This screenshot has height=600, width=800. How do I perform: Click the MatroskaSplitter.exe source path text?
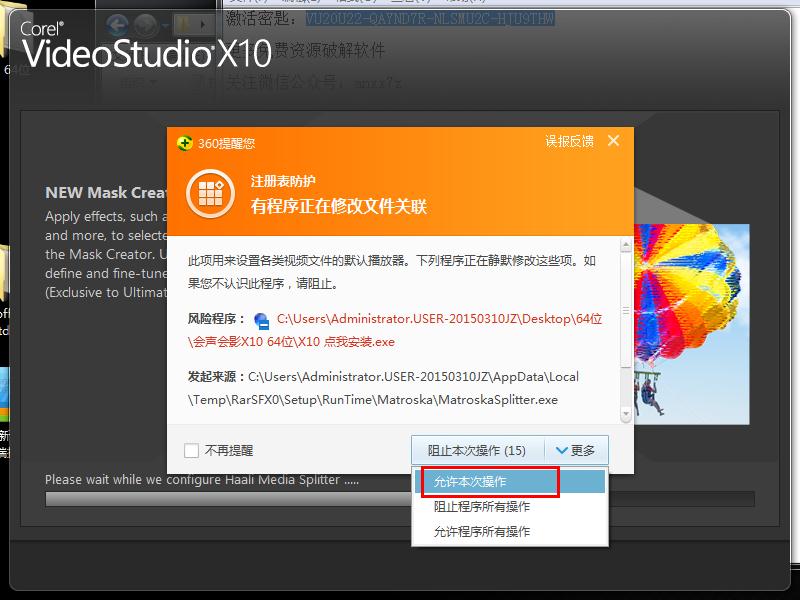tap(383, 388)
